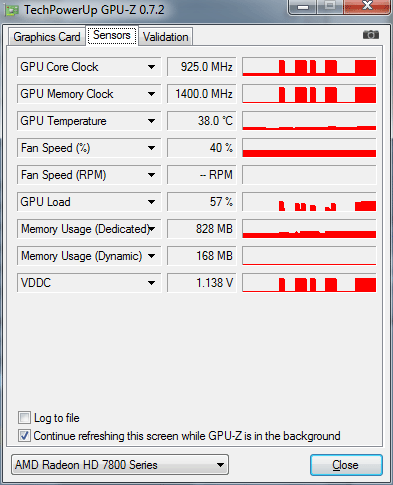Click the GPU-Z app icon in title bar
The height and width of the screenshot is (485, 393).
(12, 11)
